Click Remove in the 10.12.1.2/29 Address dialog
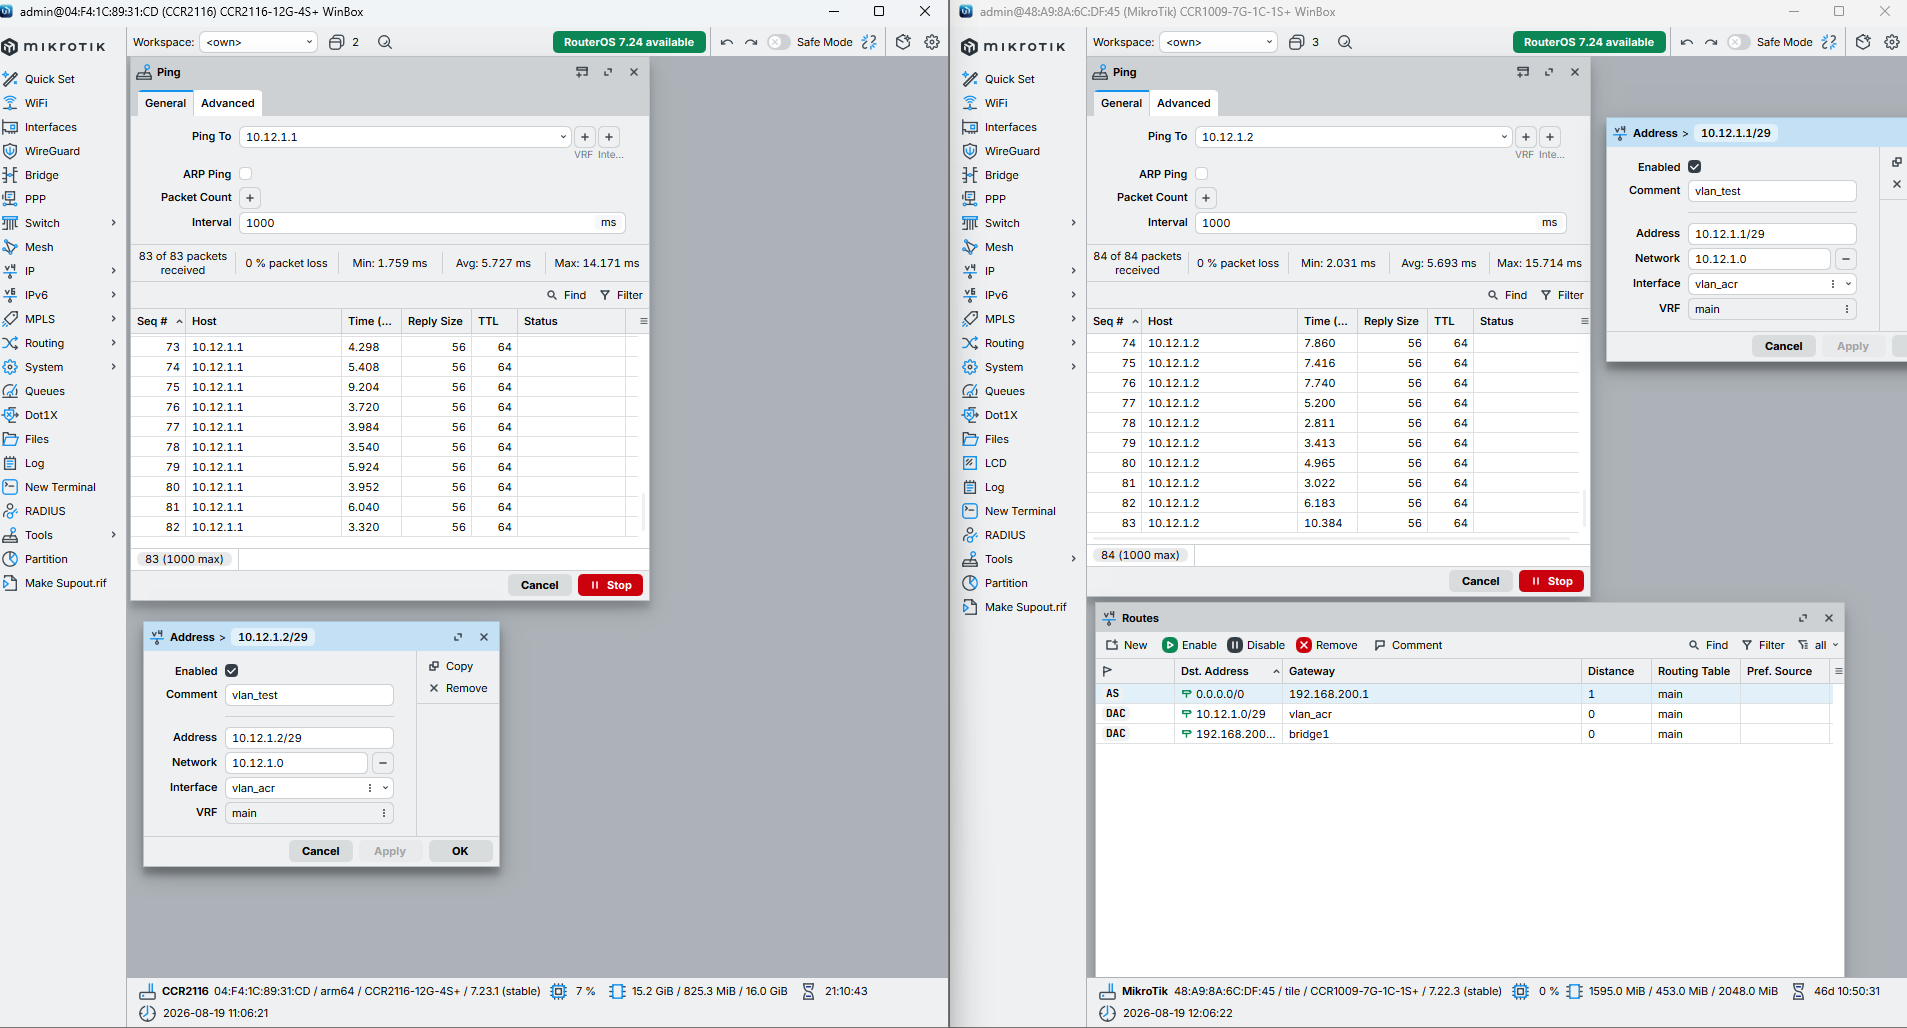 coord(458,688)
